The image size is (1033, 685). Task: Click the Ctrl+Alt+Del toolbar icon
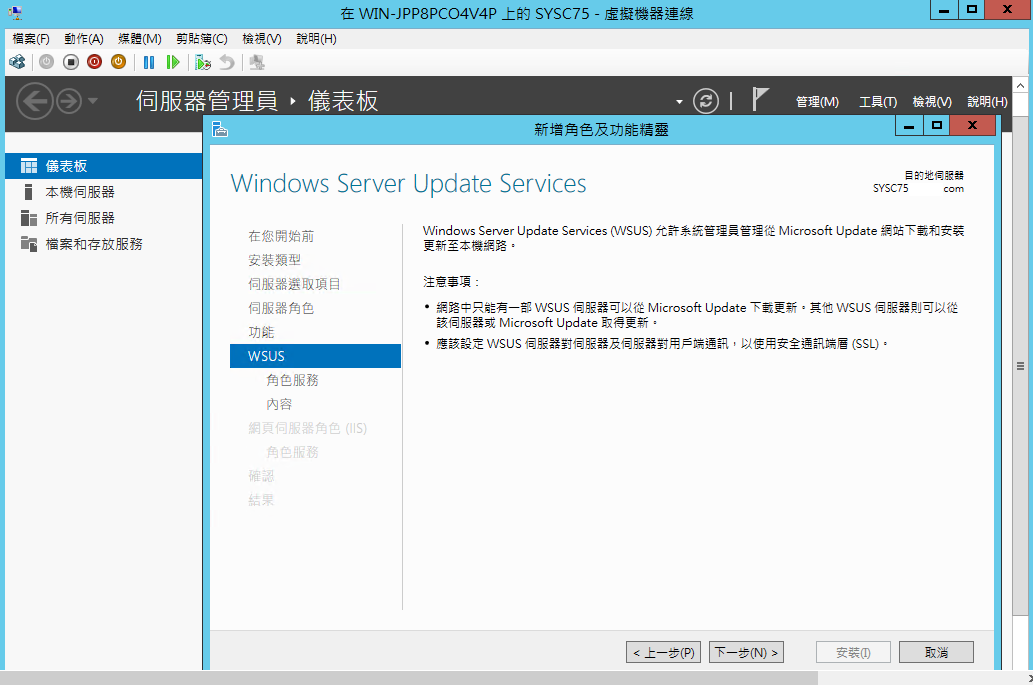17,63
